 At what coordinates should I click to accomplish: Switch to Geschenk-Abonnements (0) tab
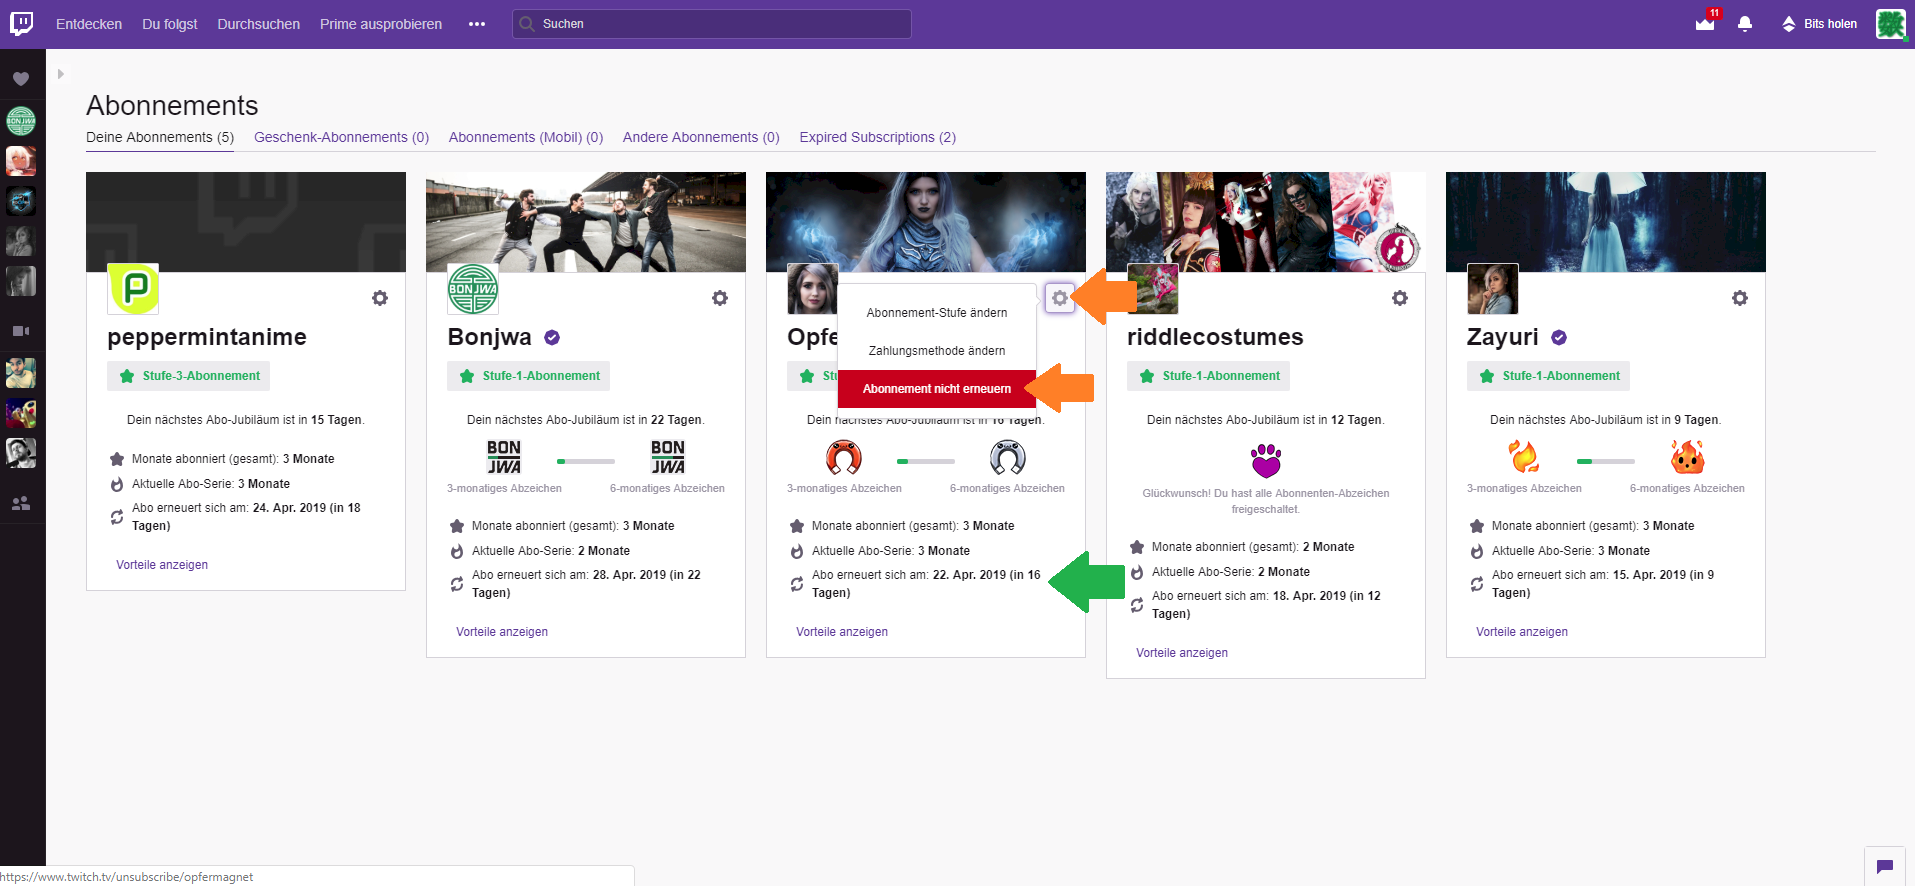tap(341, 137)
